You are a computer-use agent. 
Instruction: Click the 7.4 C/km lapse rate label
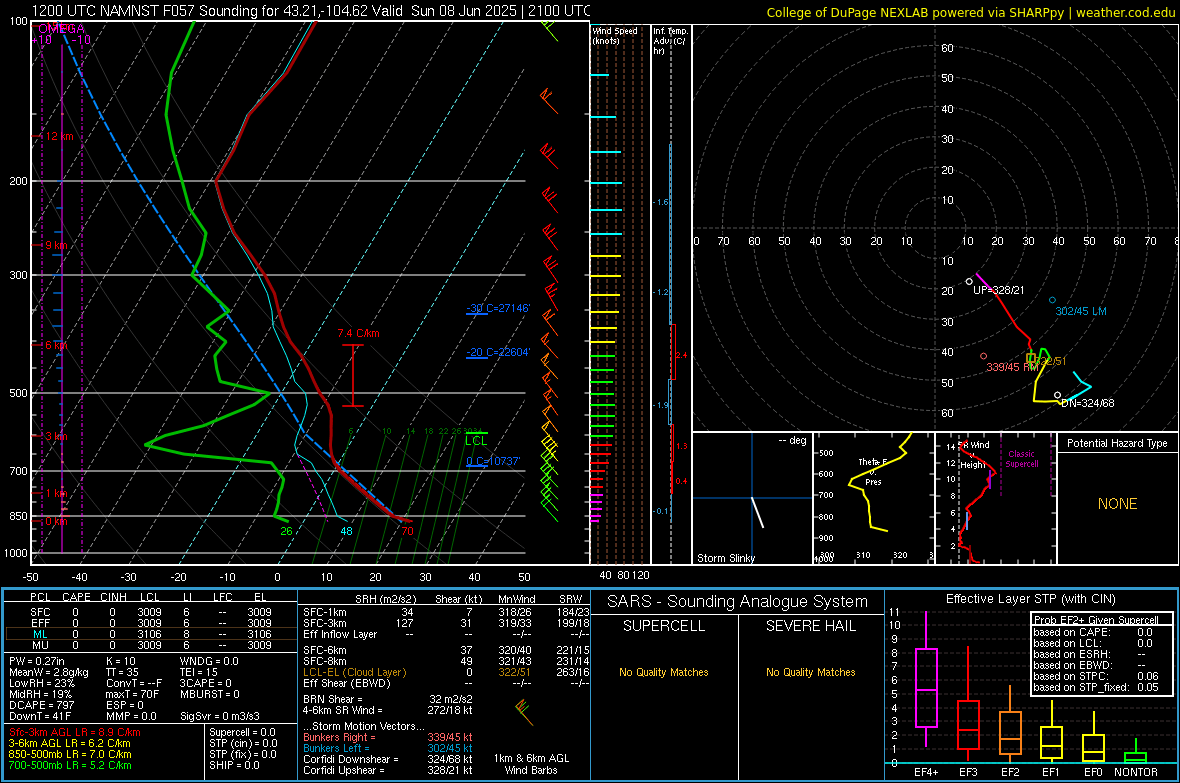pos(358,333)
